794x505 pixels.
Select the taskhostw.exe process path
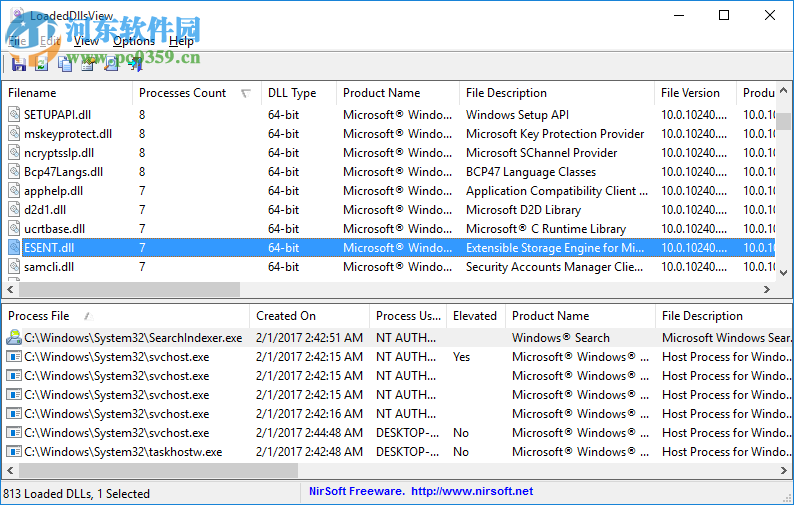click(x=123, y=451)
